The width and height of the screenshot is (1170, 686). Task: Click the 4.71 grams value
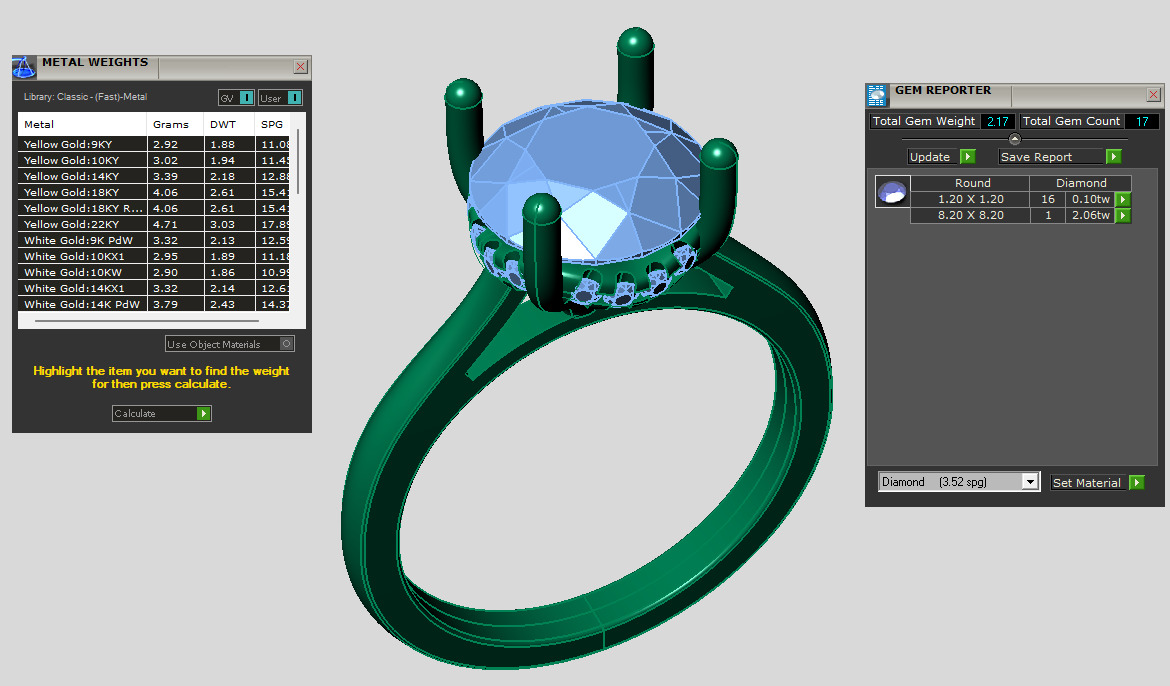165,224
